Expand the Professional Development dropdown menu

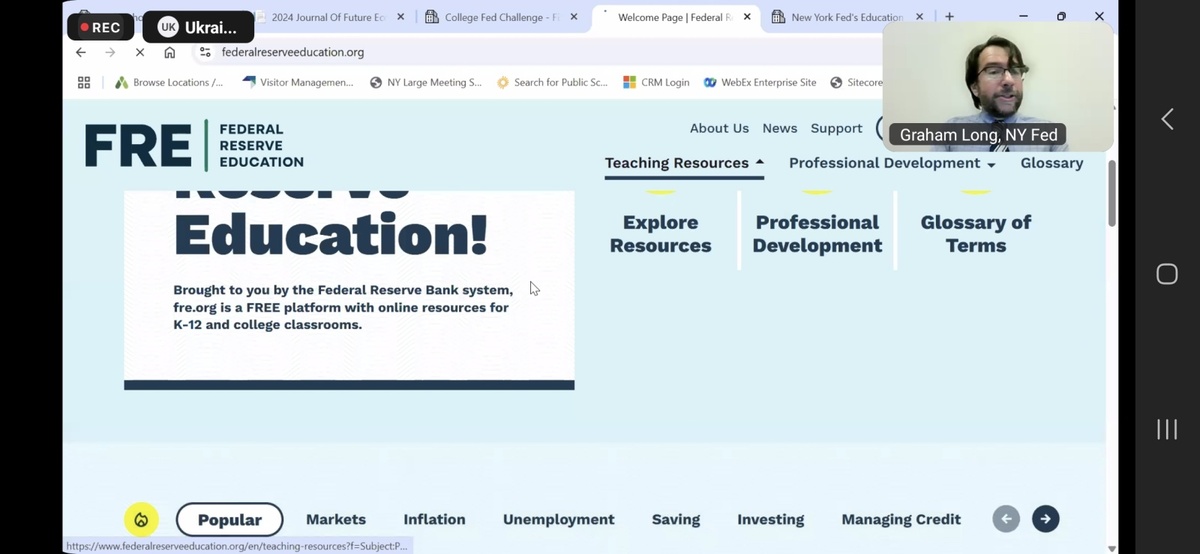[892, 163]
